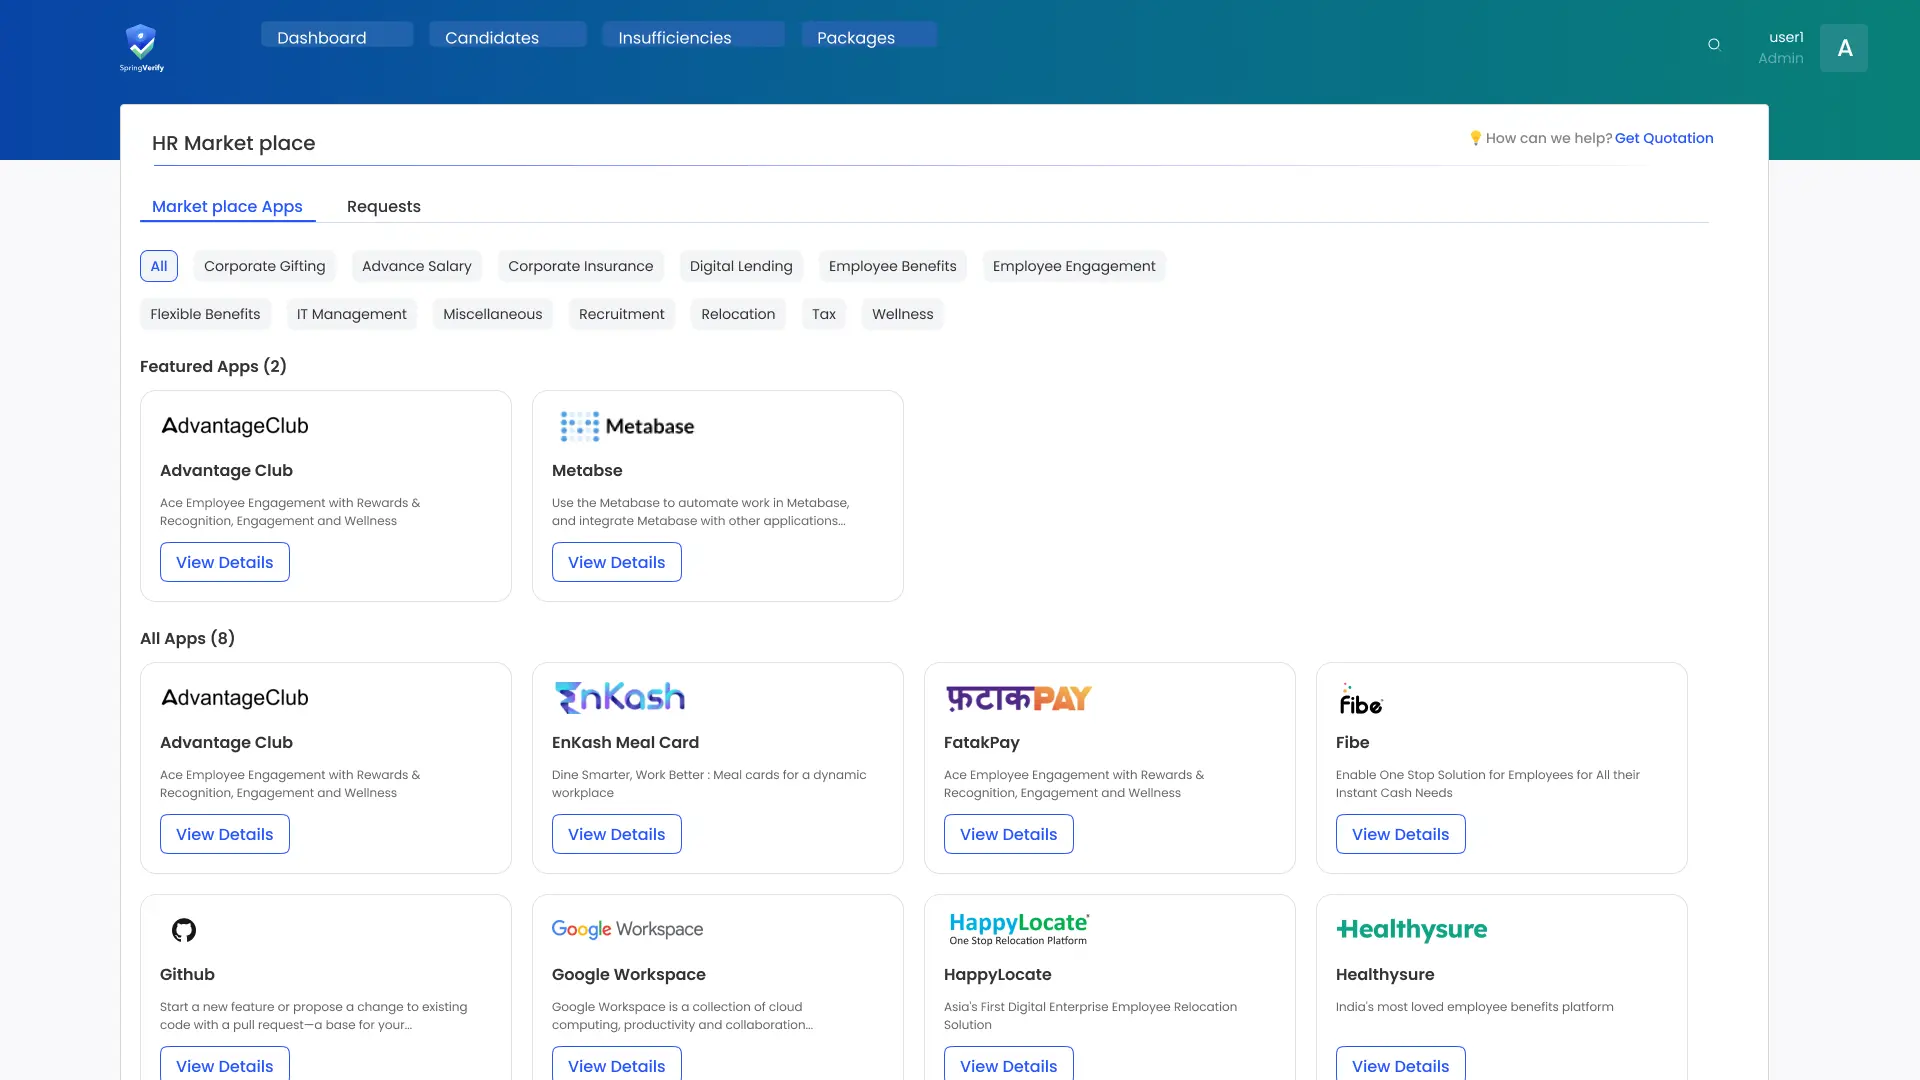The height and width of the screenshot is (1080, 1920).
Task: Open the Dashboard nav item
Action: [x=337, y=37]
